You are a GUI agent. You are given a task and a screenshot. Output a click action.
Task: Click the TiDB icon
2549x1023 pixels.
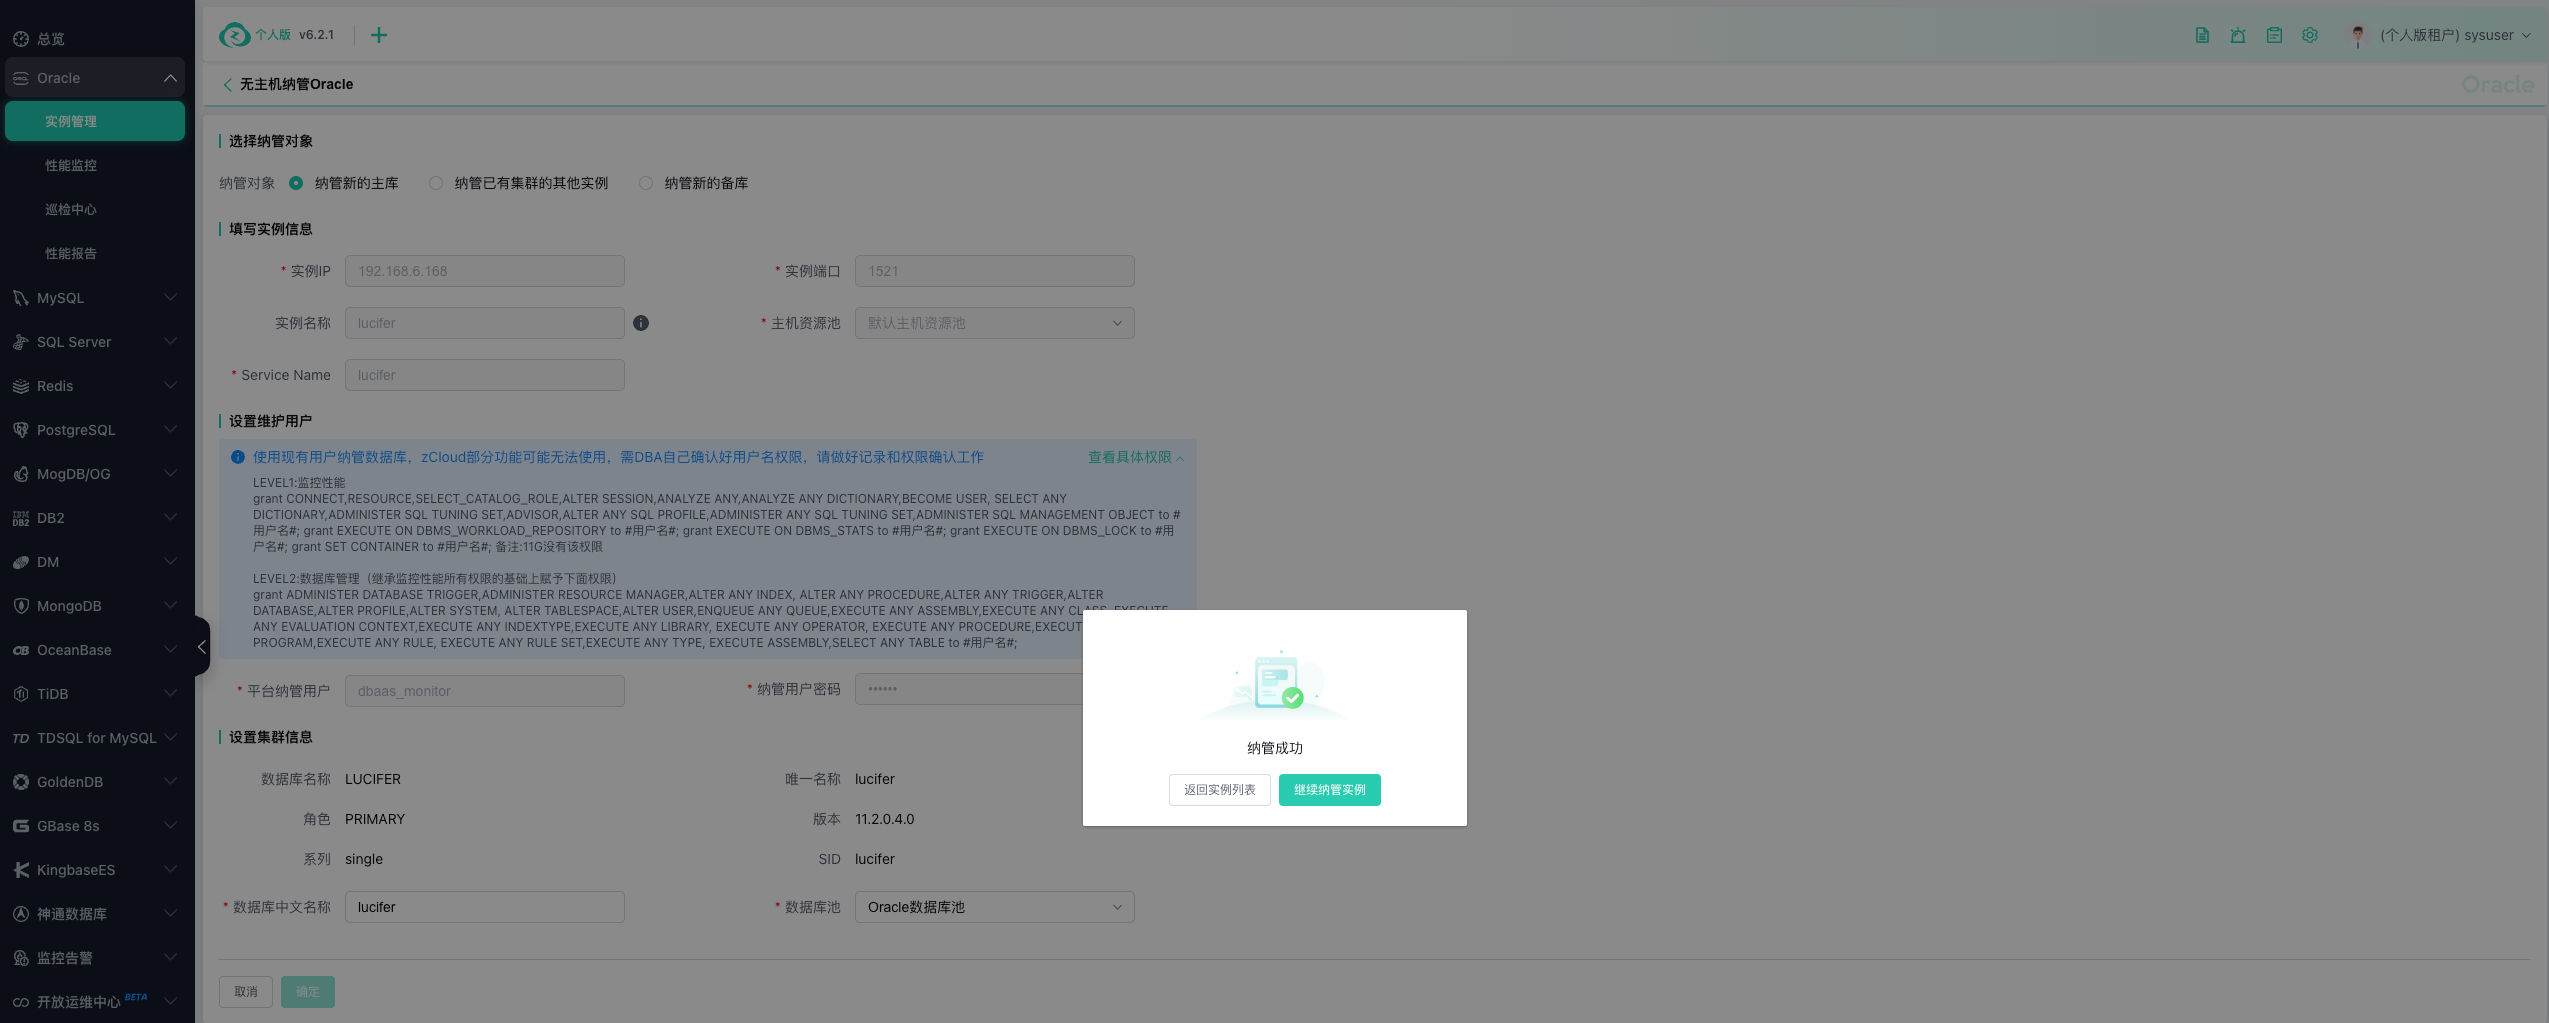[x=21, y=694]
